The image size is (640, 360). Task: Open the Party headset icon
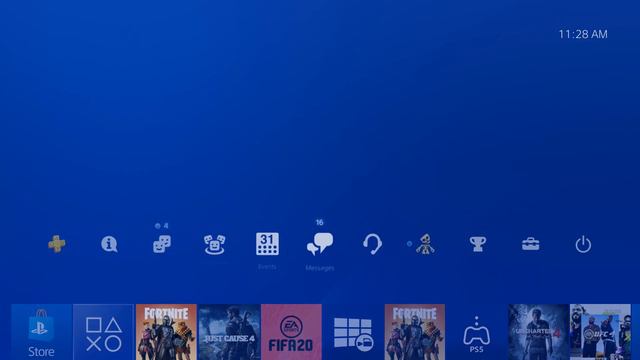coord(372,244)
